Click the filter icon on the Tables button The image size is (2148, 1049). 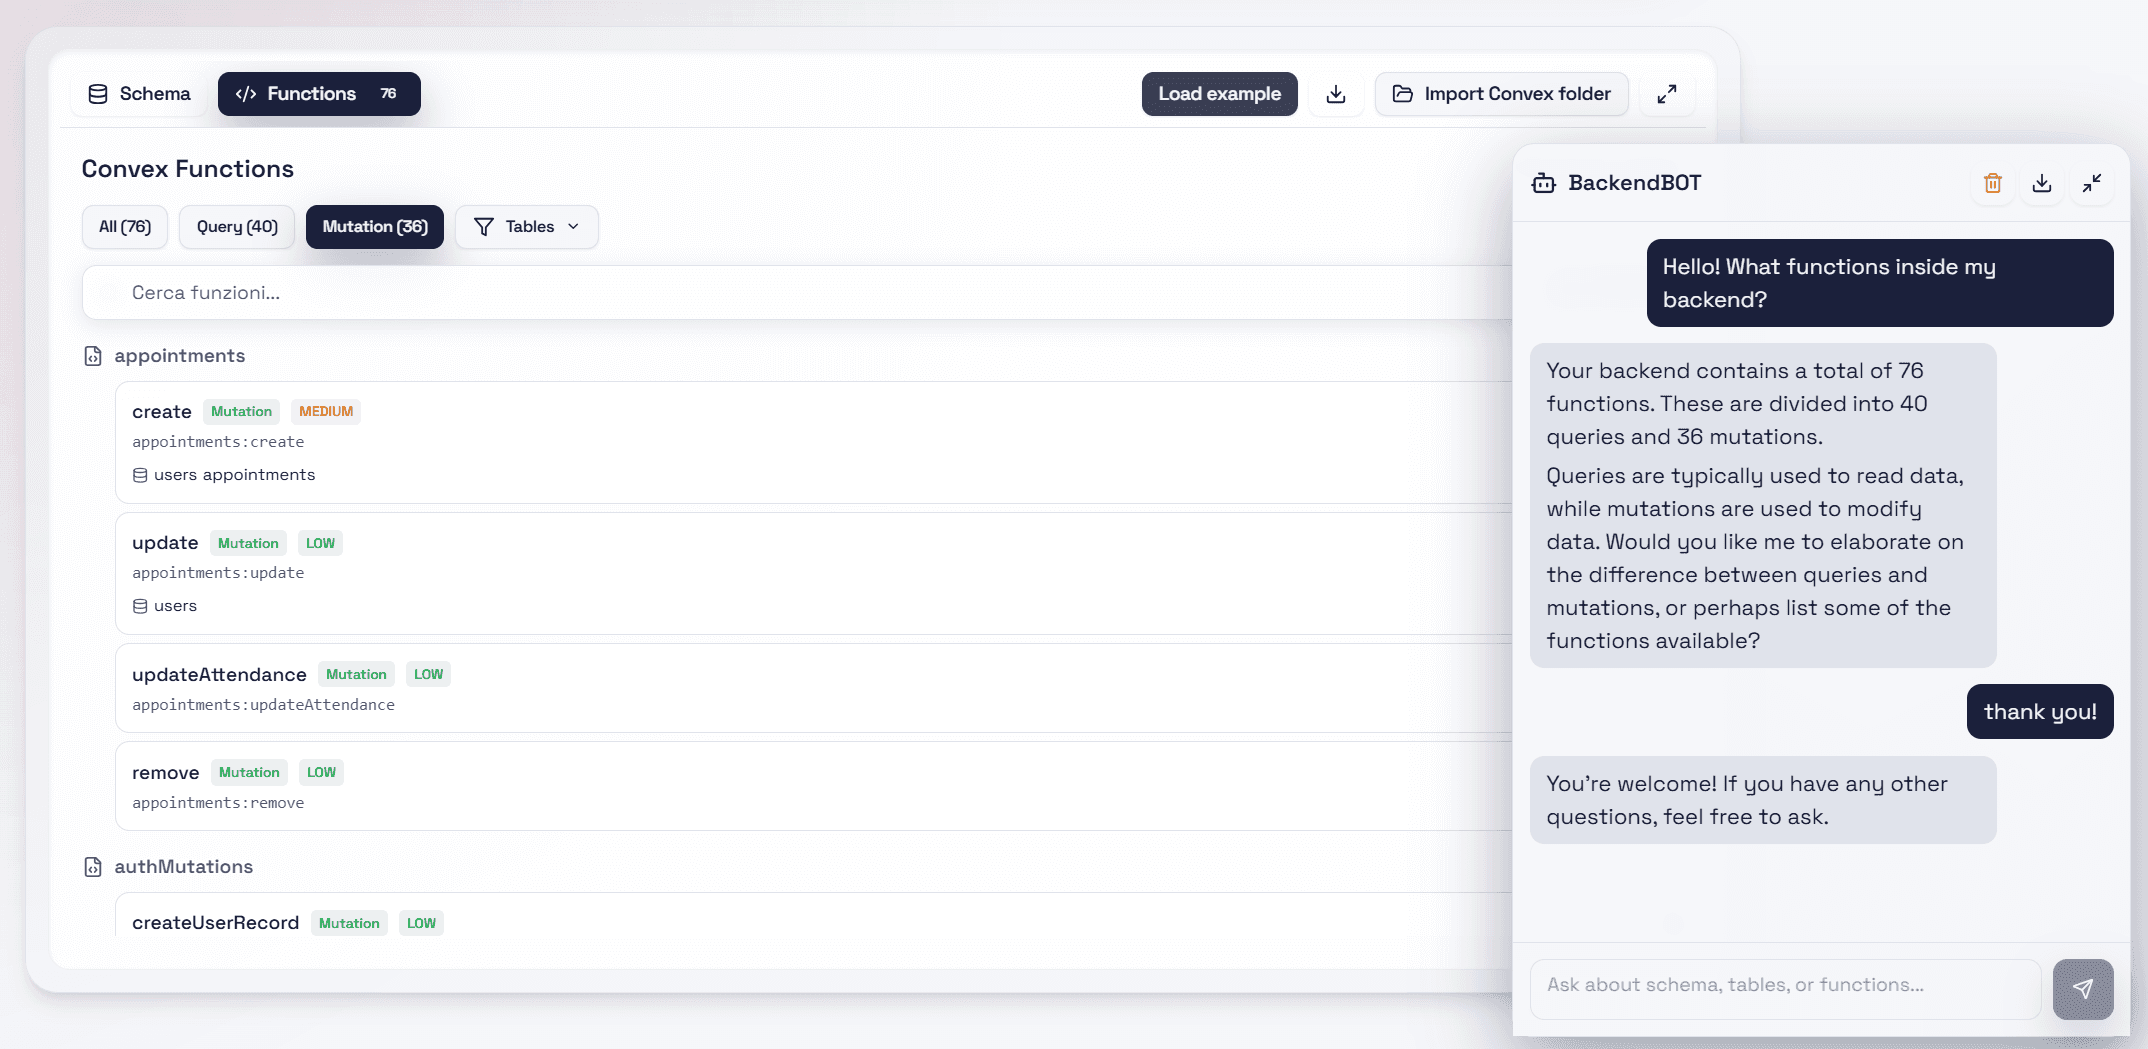(x=485, y=226)
